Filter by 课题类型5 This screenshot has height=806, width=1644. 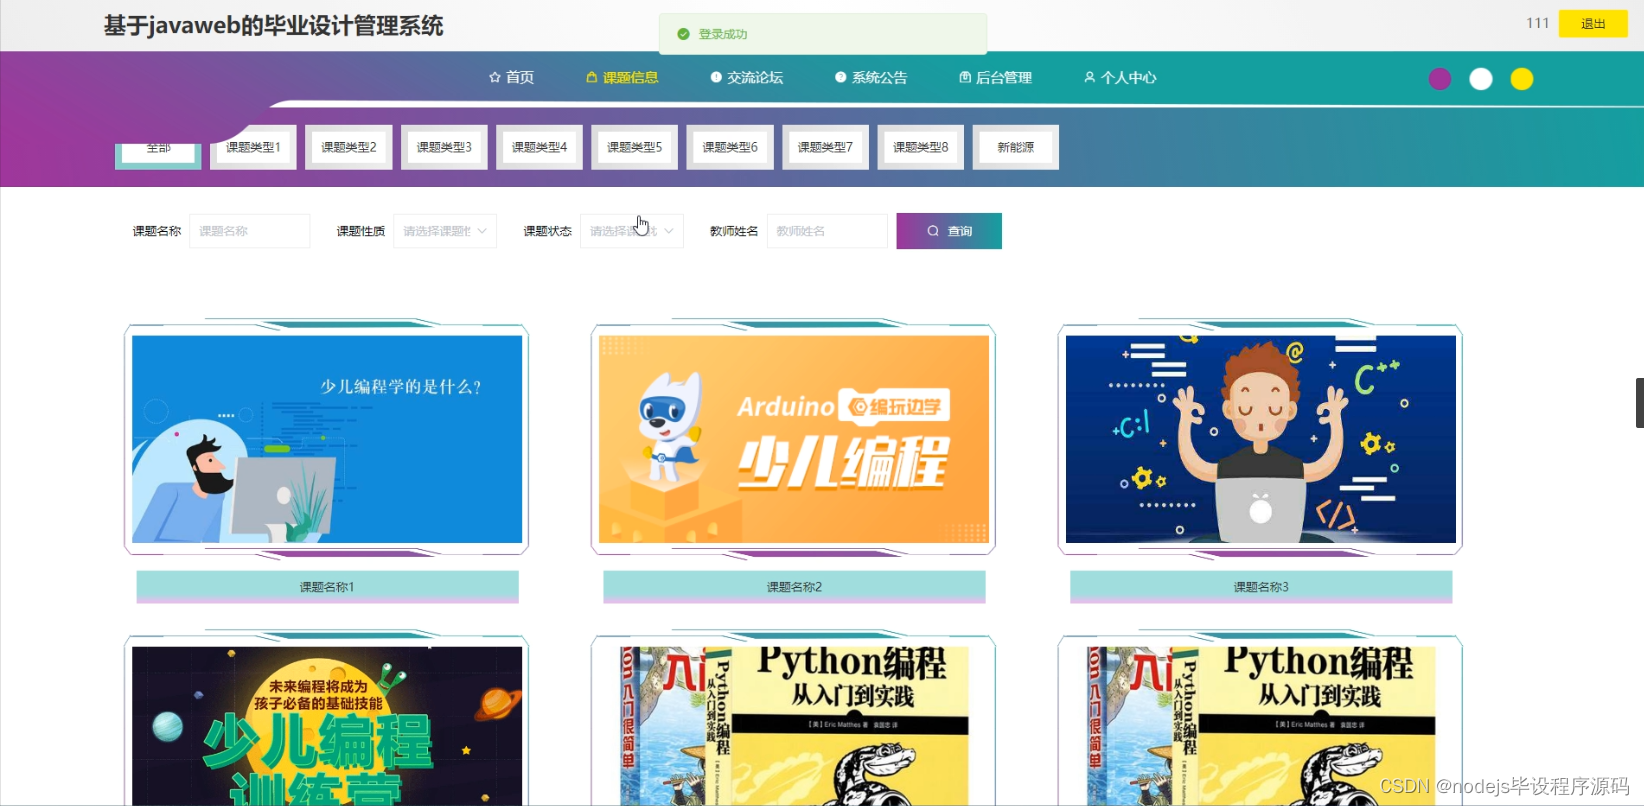tap(635, 147)
